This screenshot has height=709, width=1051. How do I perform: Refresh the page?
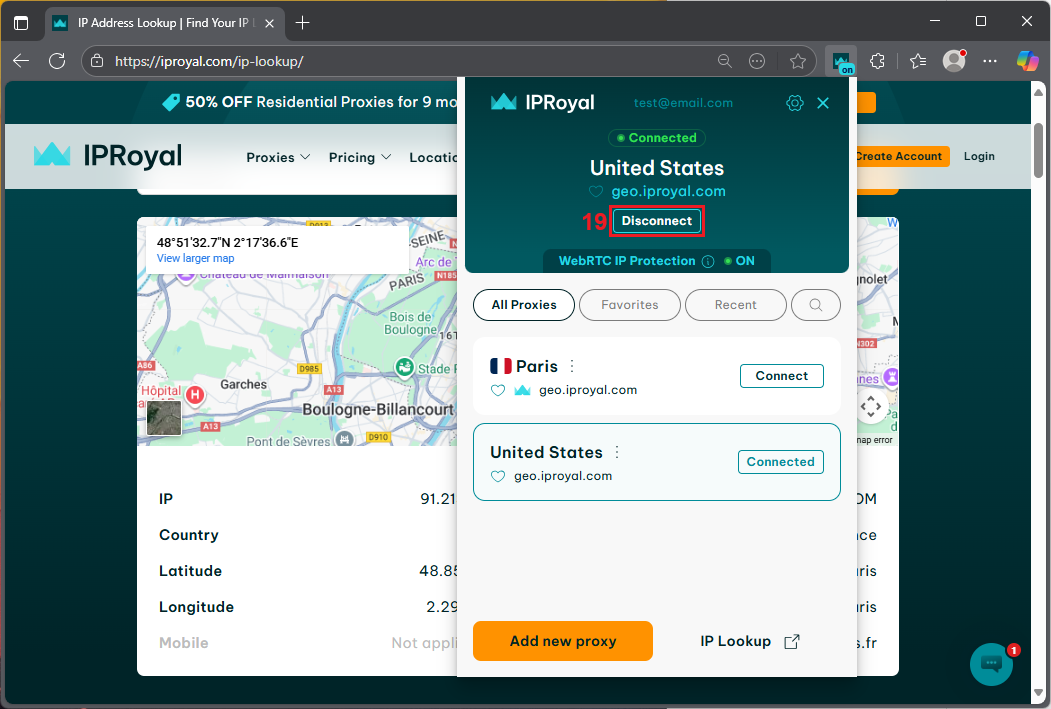tap(57, 61)
